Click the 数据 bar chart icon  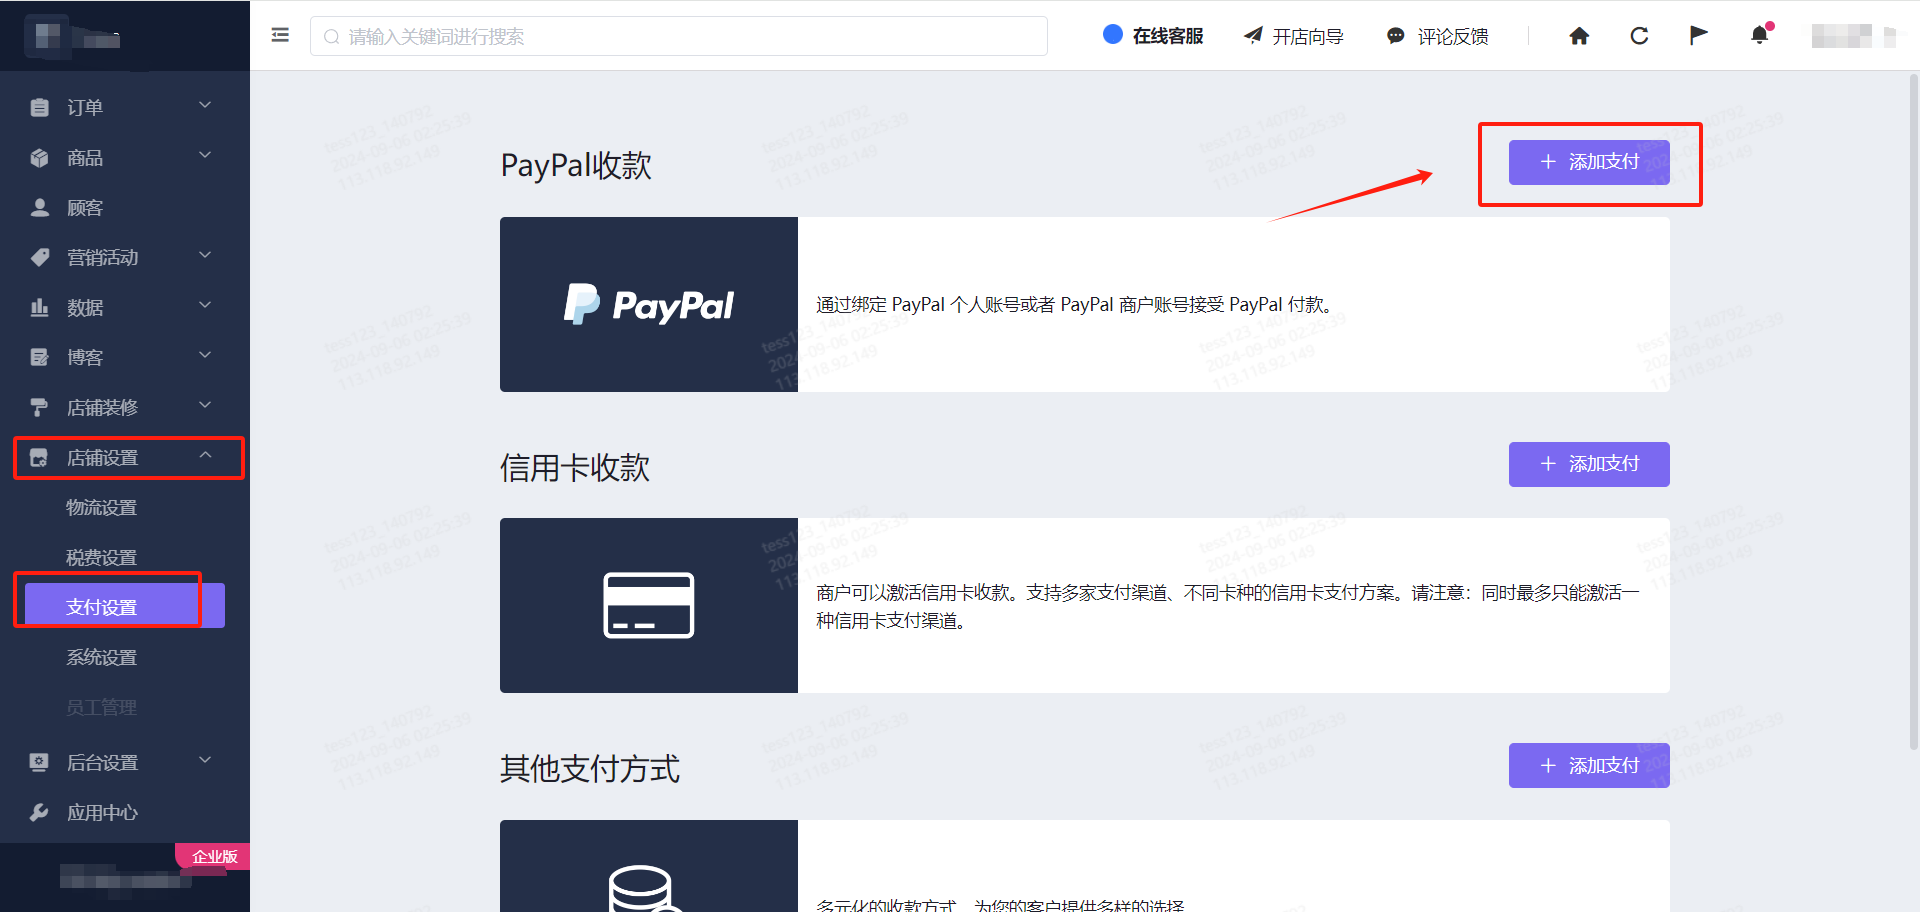coord(39,307)
